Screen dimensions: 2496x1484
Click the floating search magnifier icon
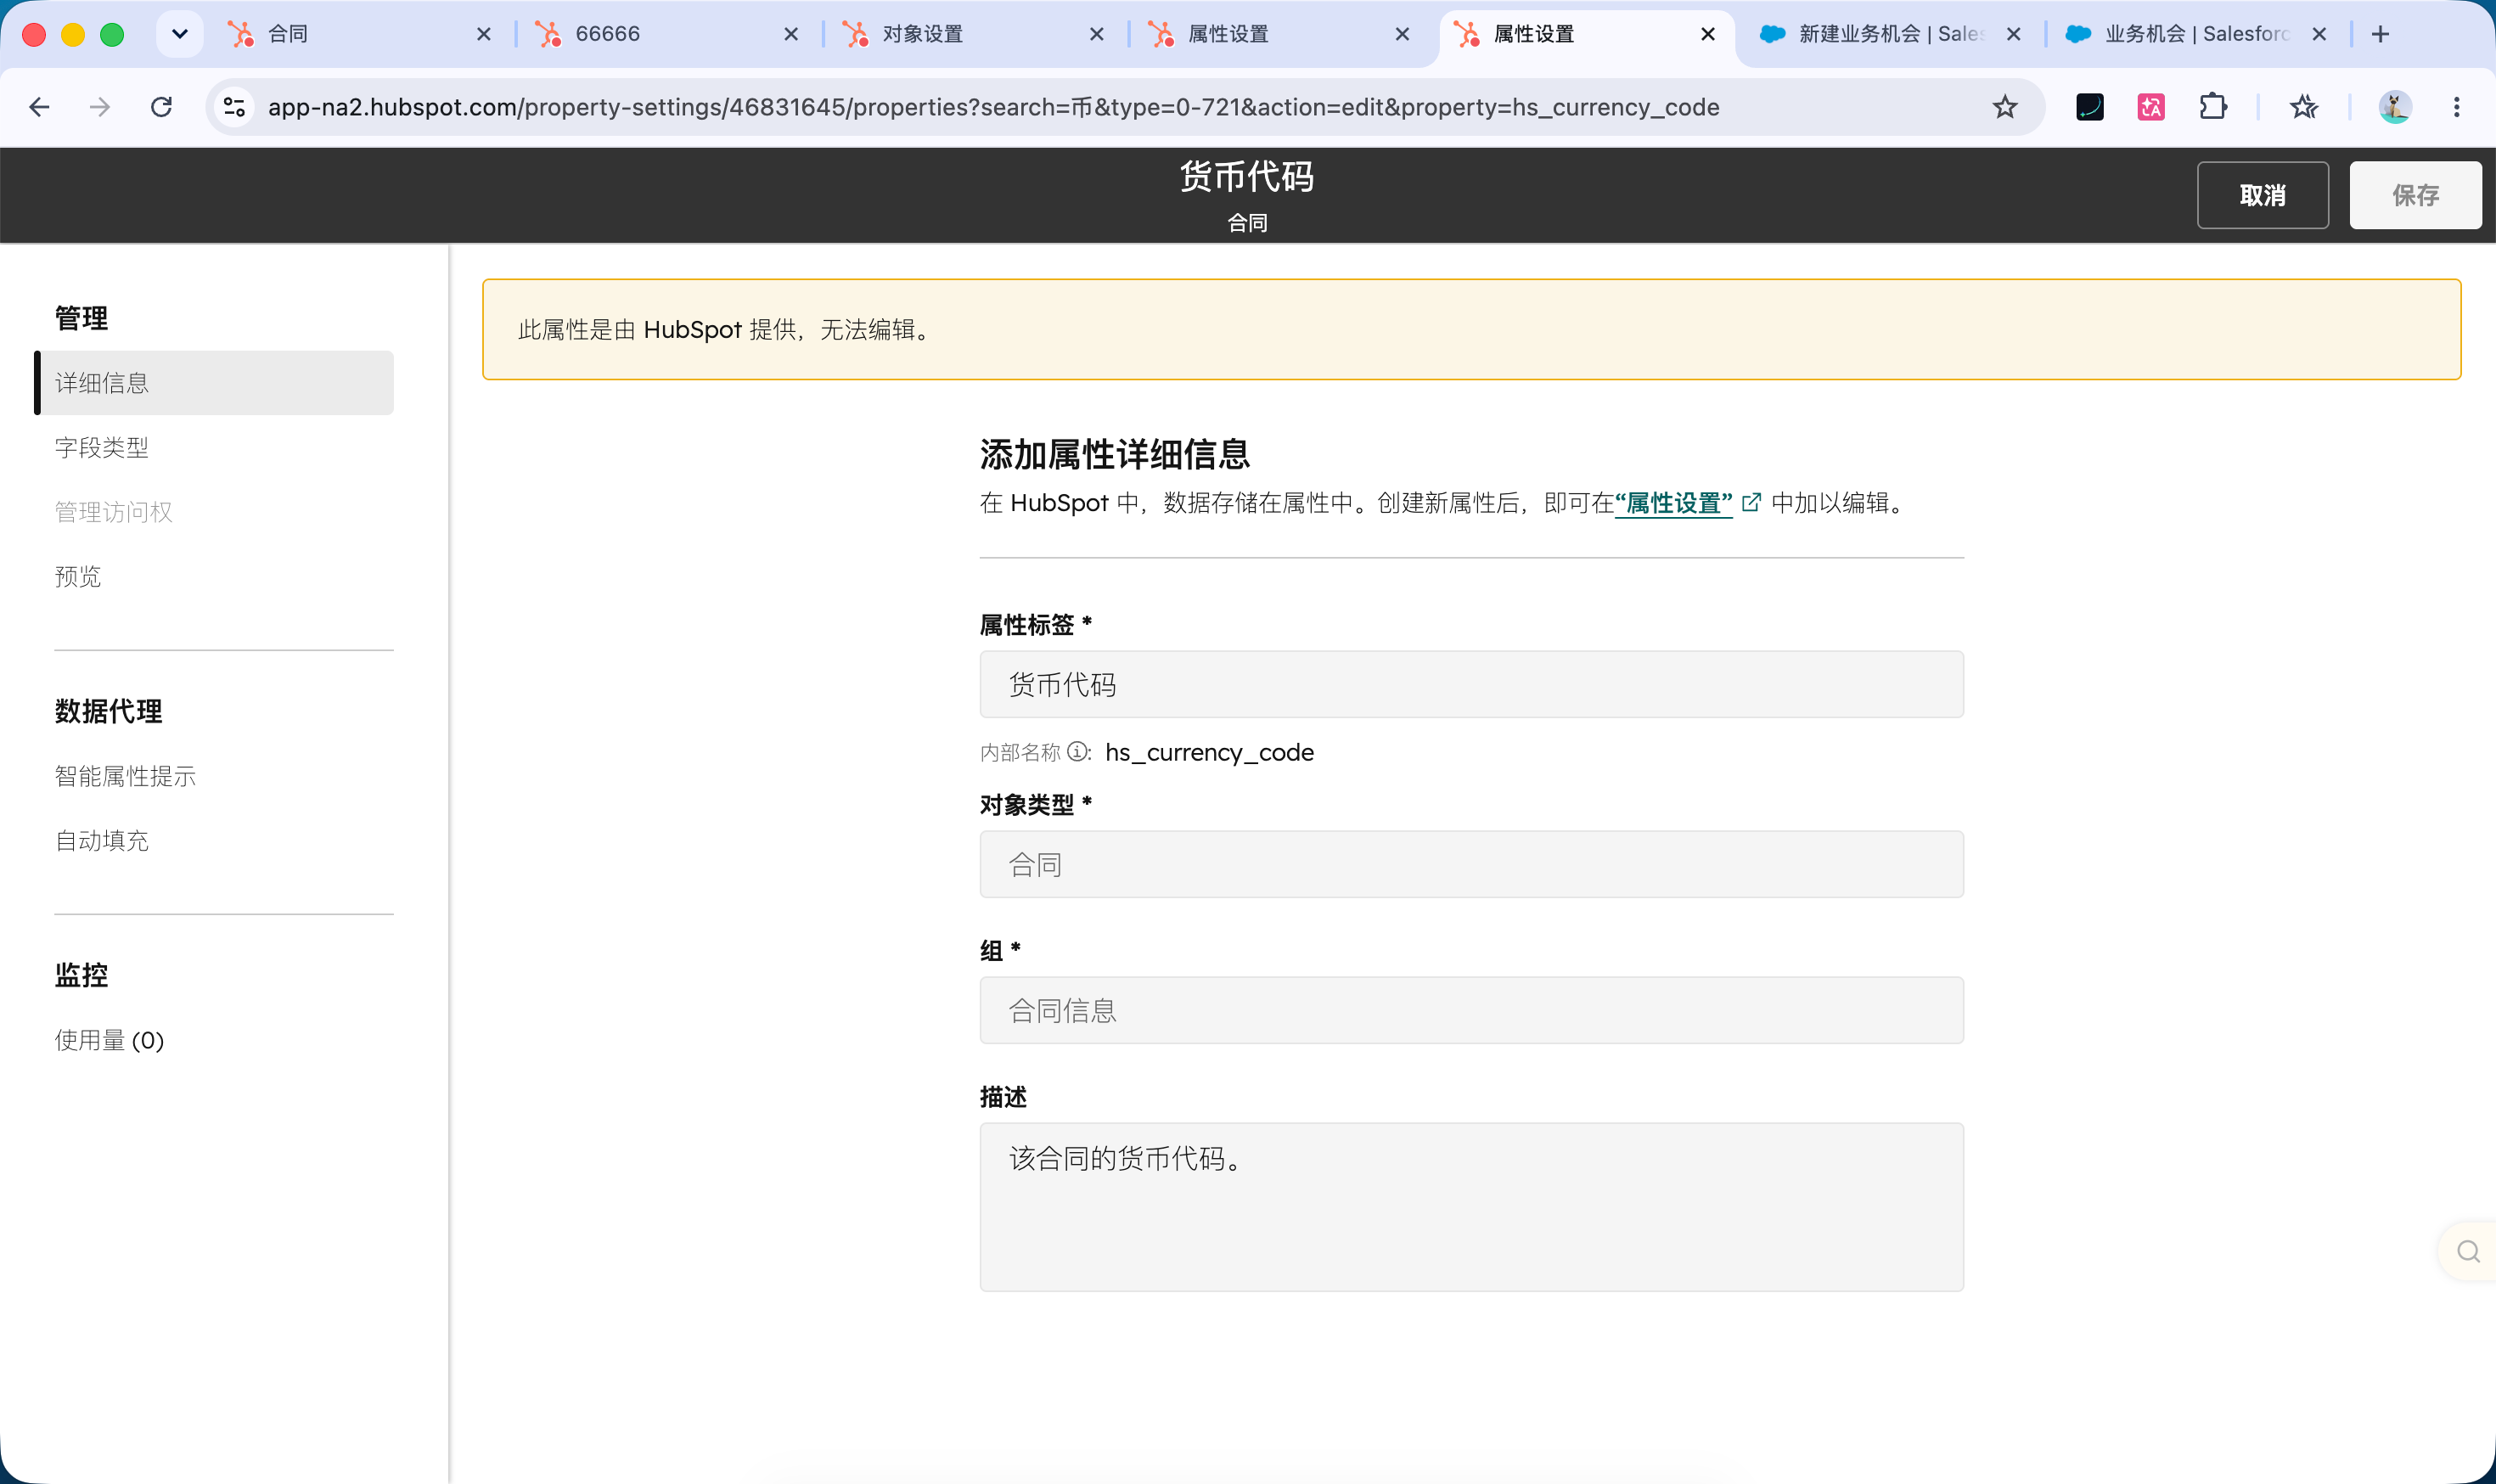pyautogui.click(x=2468, y=1252)
